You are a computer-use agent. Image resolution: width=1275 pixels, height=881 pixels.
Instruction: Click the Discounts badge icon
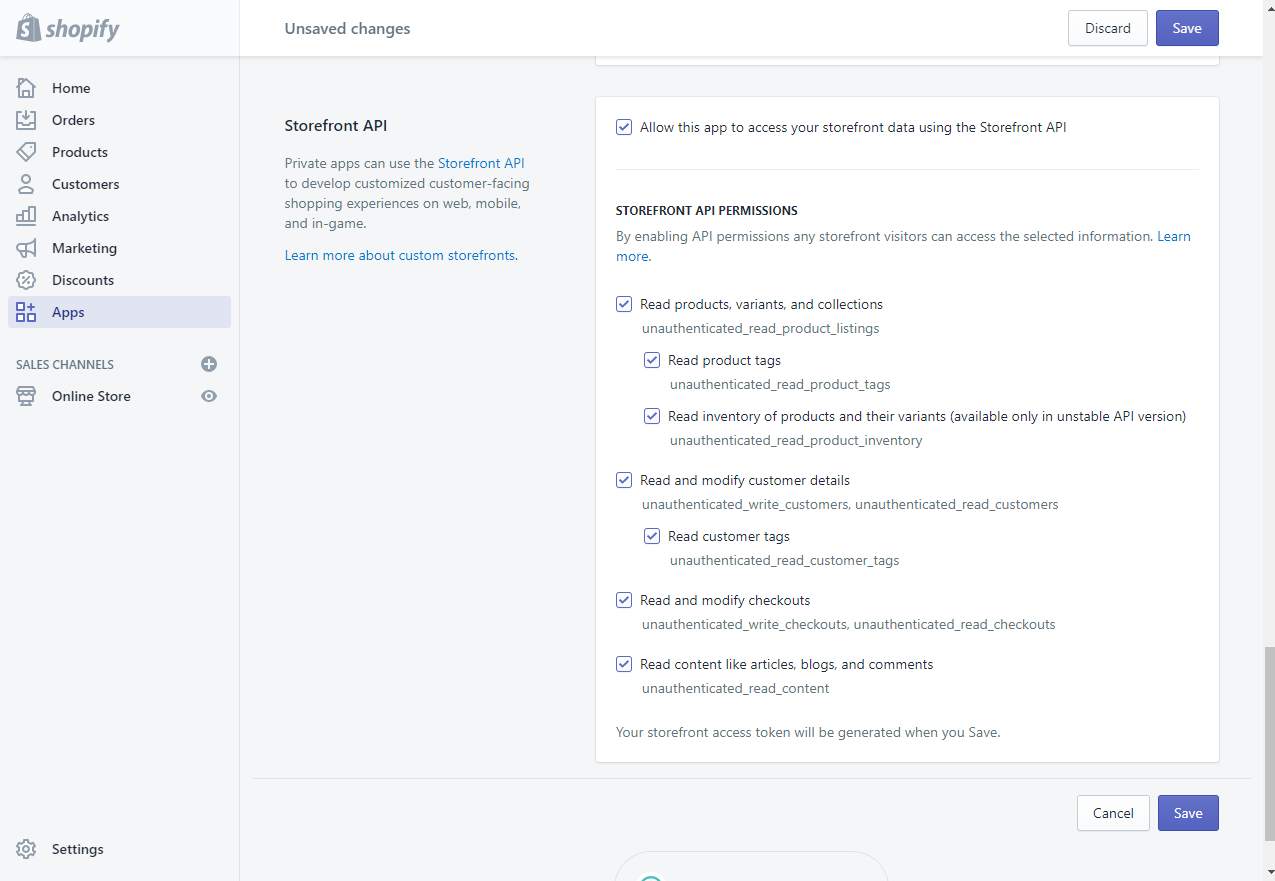pos(26,280)
